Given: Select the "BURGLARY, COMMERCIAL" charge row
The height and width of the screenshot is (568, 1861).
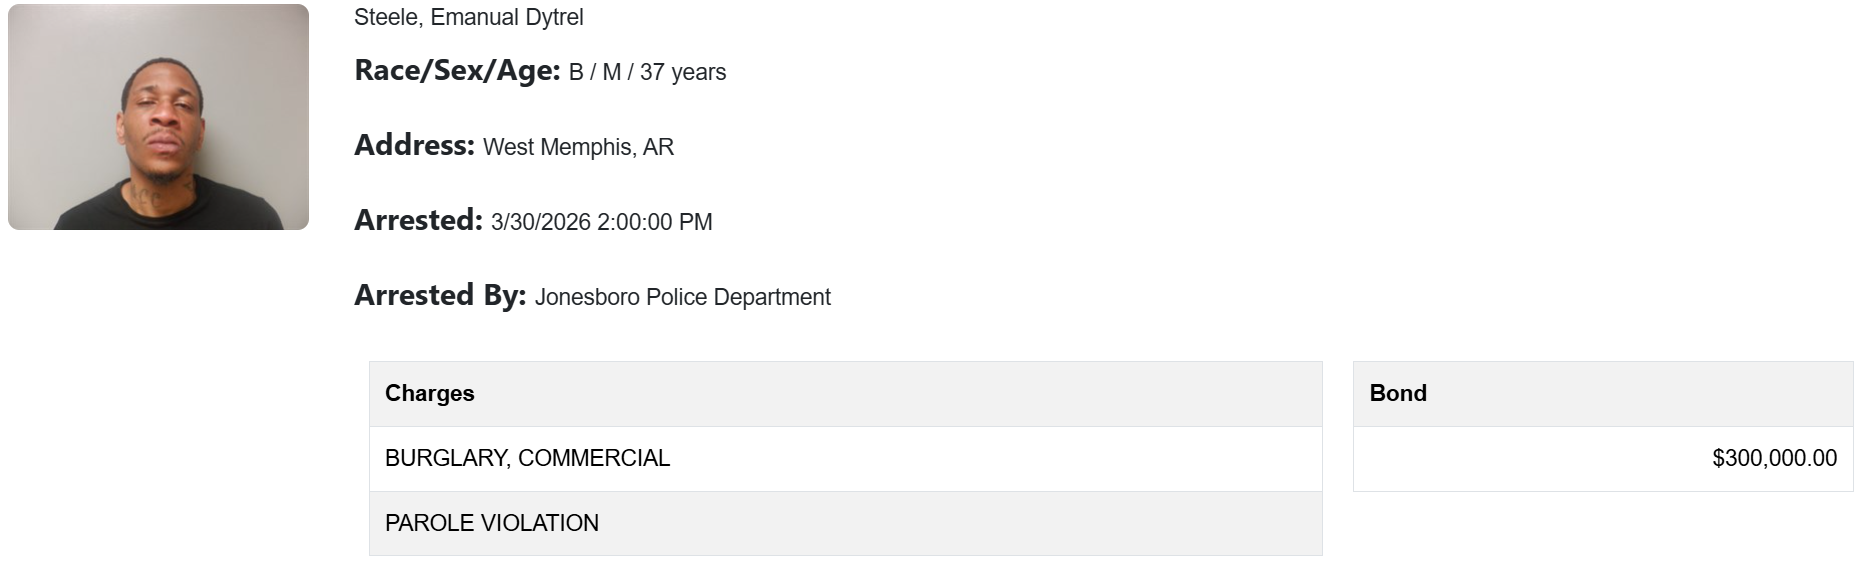Looking at the screenshot, I should pyautogui.click(x=528, y=458).
